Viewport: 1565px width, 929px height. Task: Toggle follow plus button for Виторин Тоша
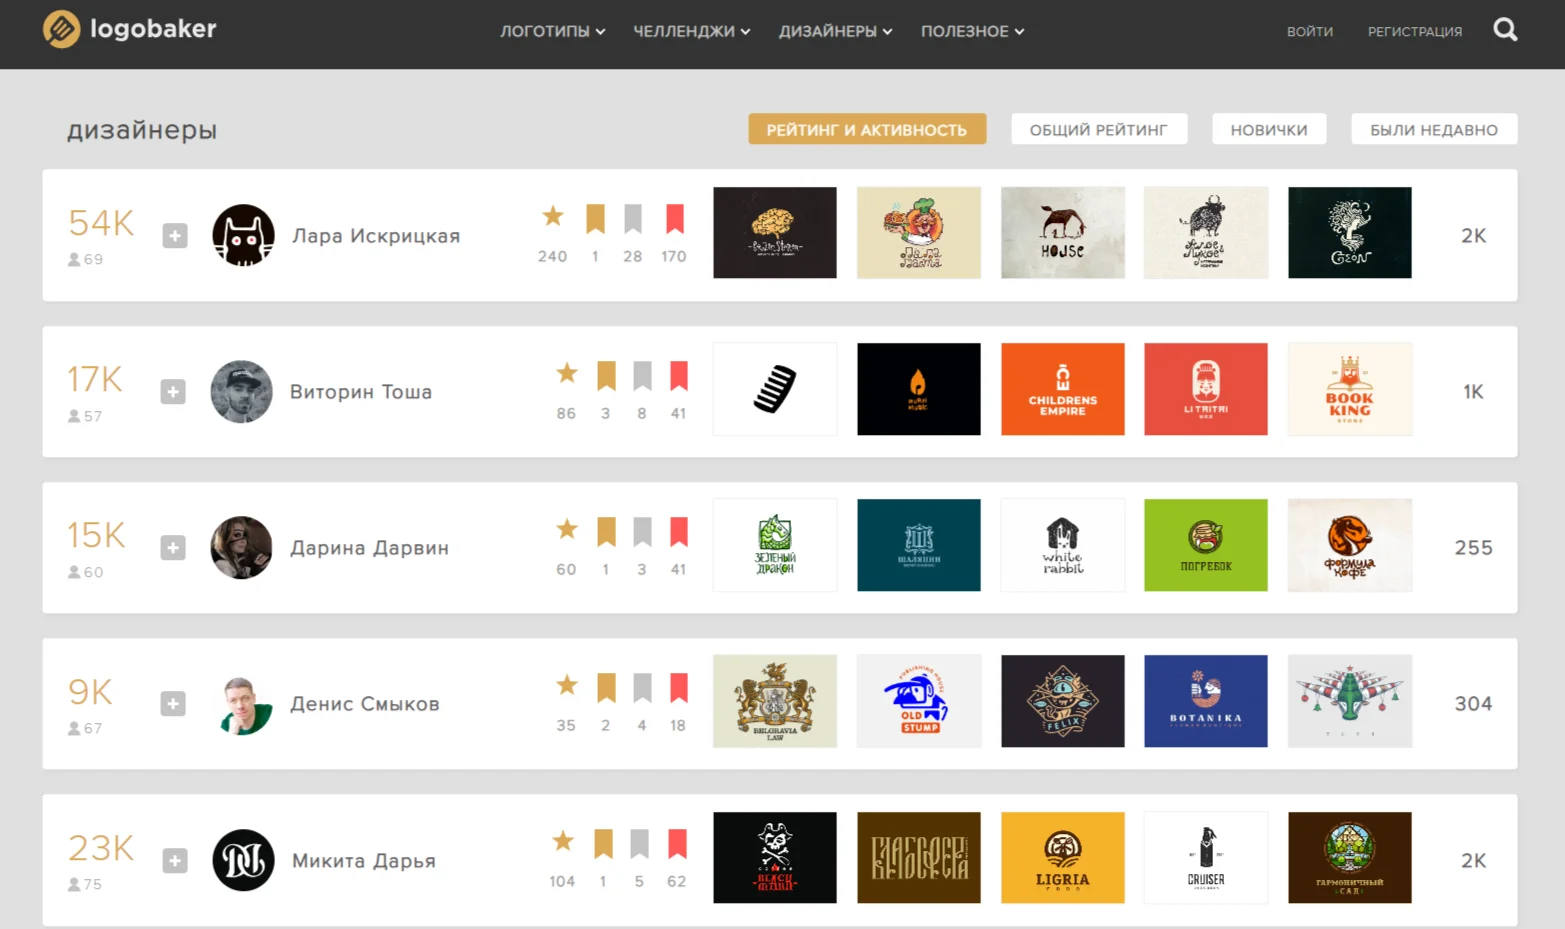173,392
